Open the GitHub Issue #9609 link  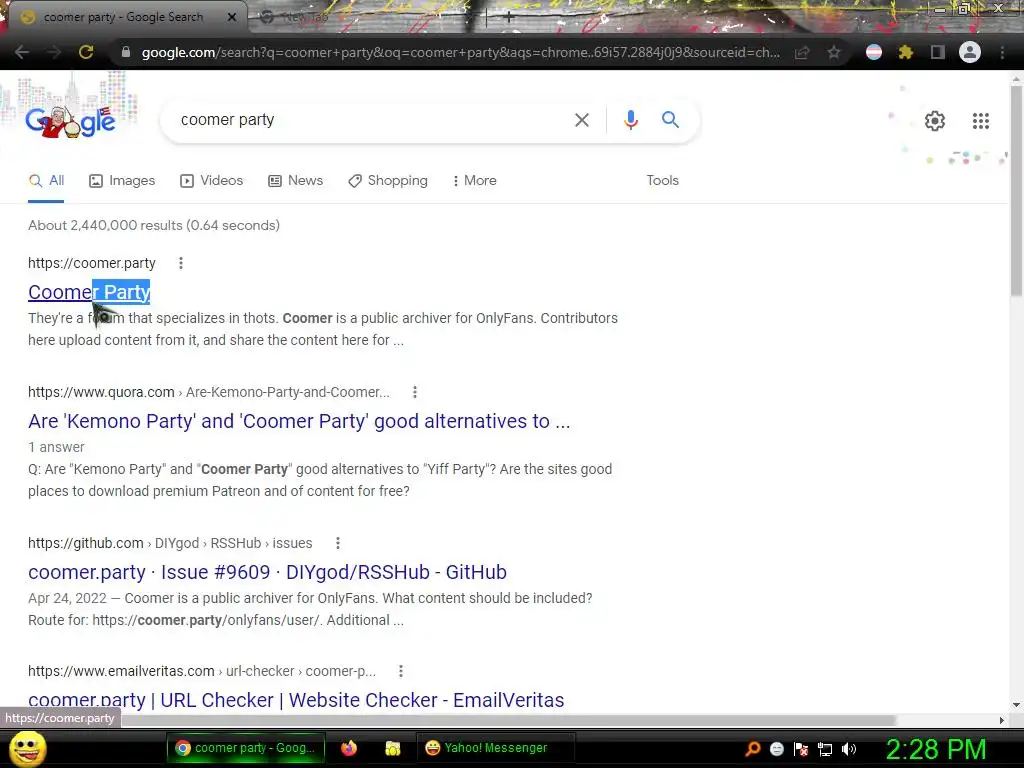coord(267,572)
